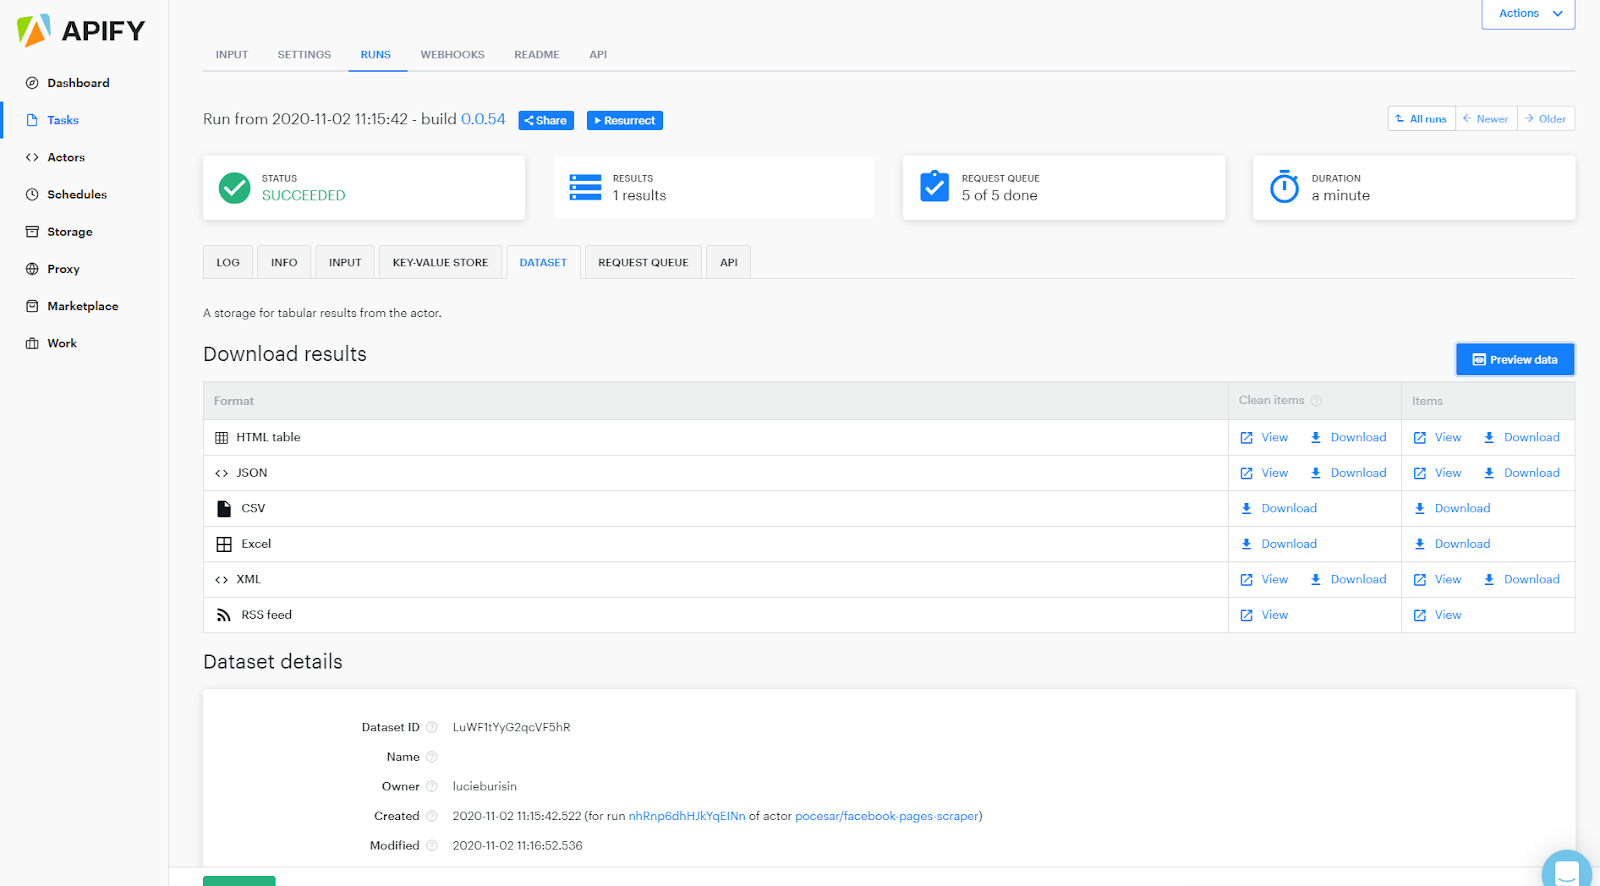Screen dimensions: 1600x886
Task: Click the Excel grid icon
Action: pyautogui.click(x=224, y=544)
